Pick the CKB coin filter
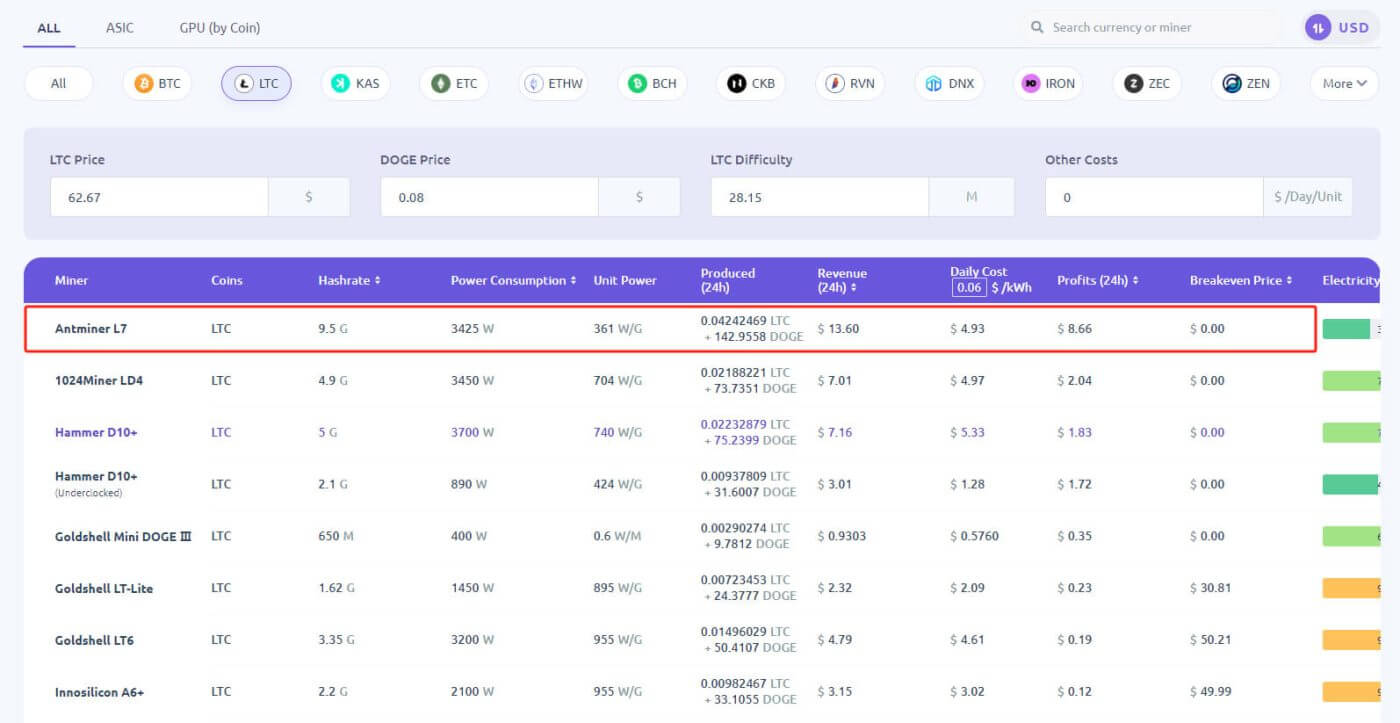Image resolution: width=1400 pixels, height=723 pixels. [750, 84]
